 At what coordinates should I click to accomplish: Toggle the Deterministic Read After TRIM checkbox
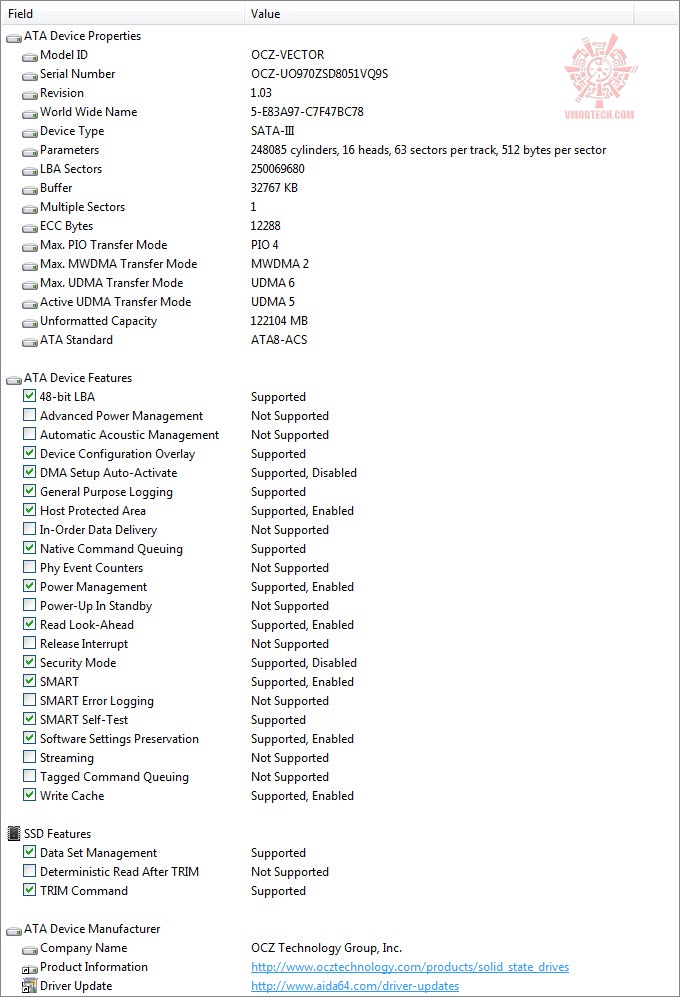point(29,870)
